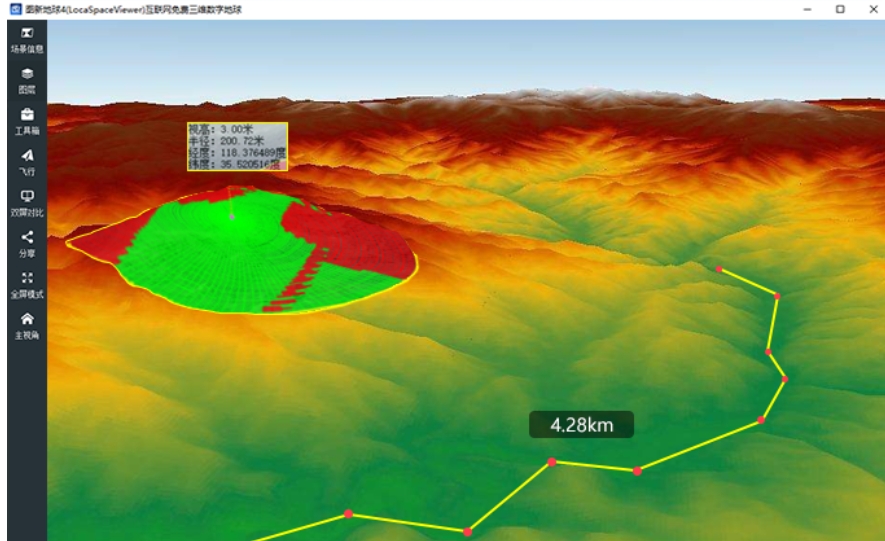Screen dimensions: 885x541
Task: Maximize the LocaSpaceViewer window
Action: tap(839, 9)
